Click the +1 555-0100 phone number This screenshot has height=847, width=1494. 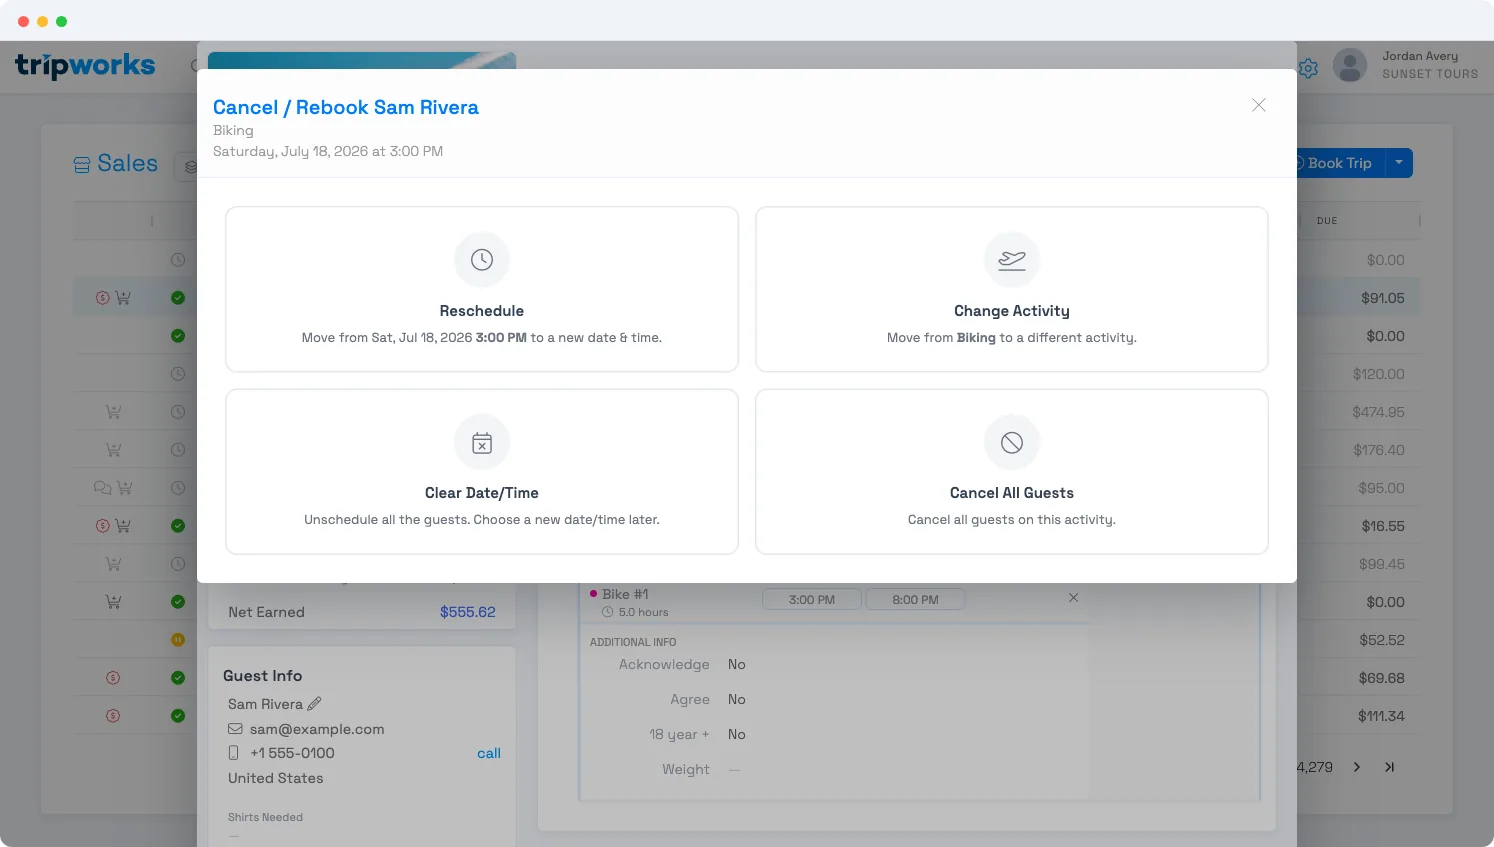pos(292,753)
